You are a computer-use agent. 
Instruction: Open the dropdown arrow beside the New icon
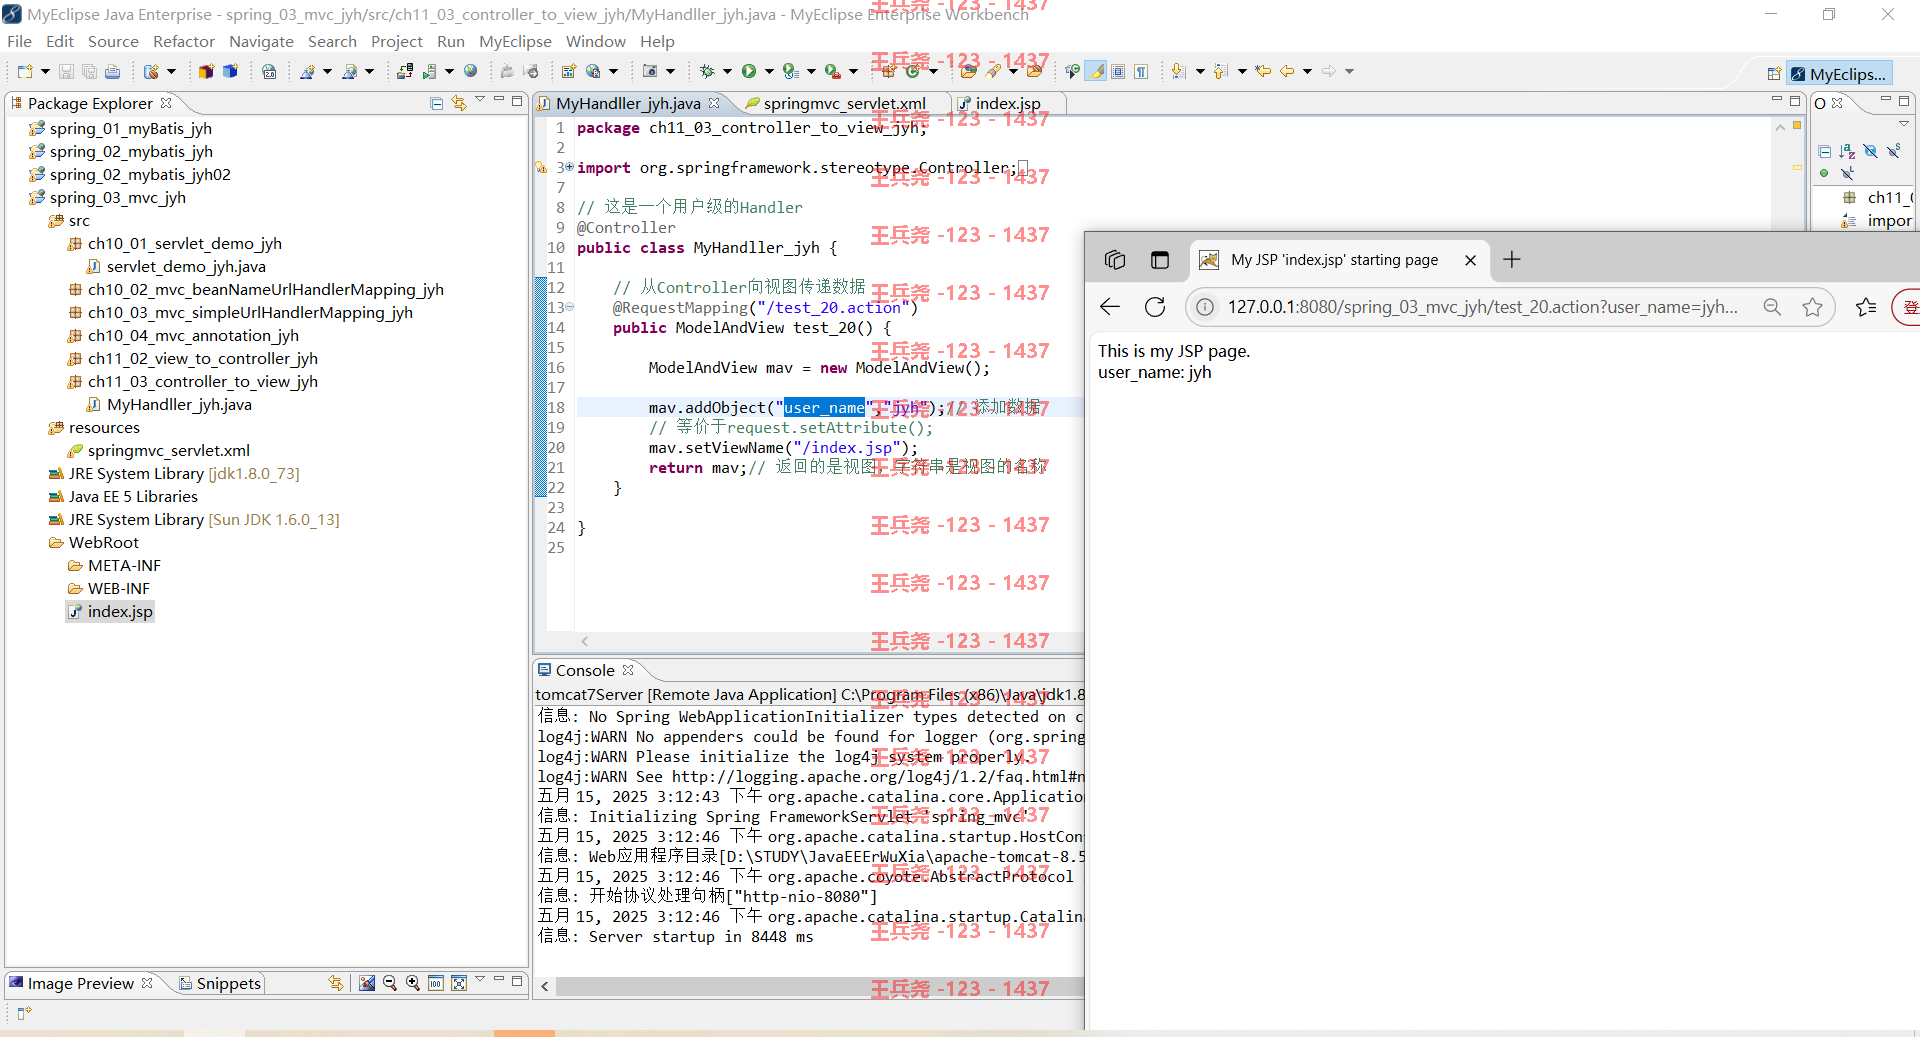click(x=45, y=71)
